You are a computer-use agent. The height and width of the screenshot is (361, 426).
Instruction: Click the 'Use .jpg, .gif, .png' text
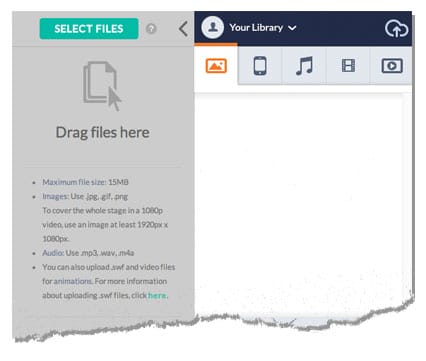99,196
